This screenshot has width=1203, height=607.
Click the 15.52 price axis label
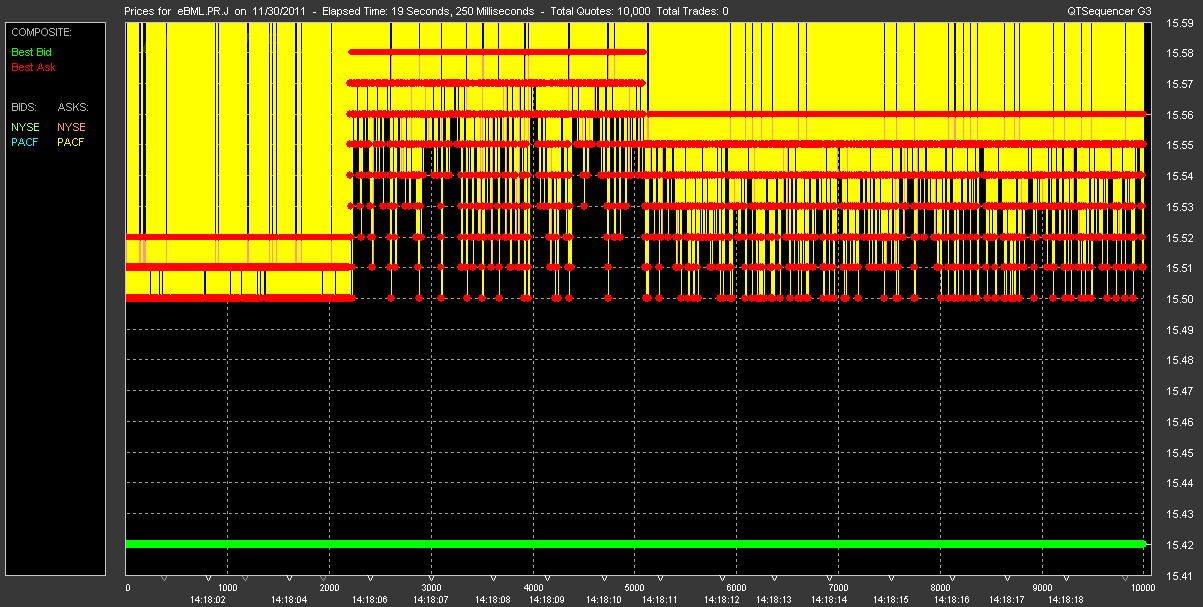point(1180,238)
